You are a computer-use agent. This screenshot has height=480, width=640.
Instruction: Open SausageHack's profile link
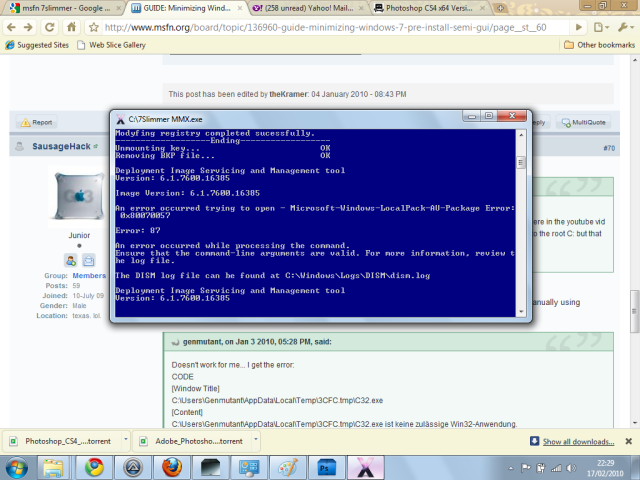(x=61, y=146)
